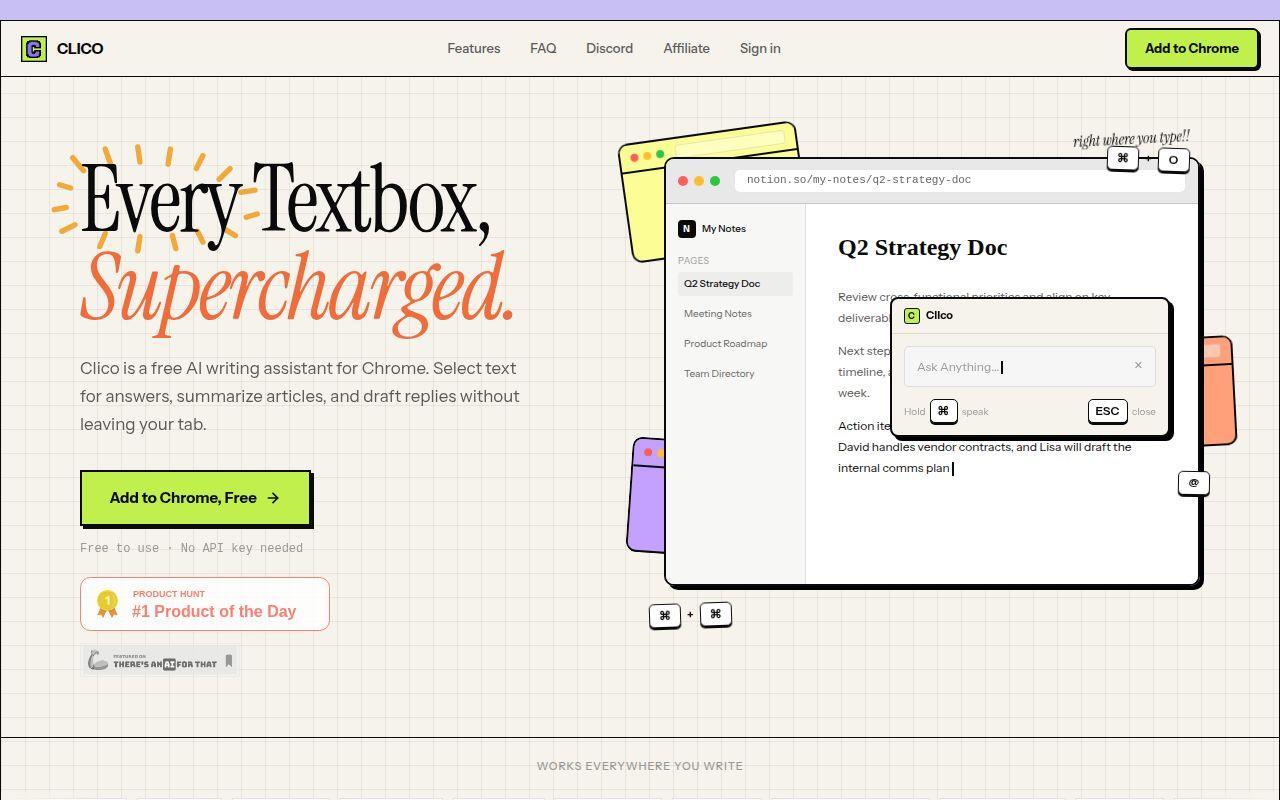
Task: Click the O key cap at top right
Action: click(x=1173, y=160)
